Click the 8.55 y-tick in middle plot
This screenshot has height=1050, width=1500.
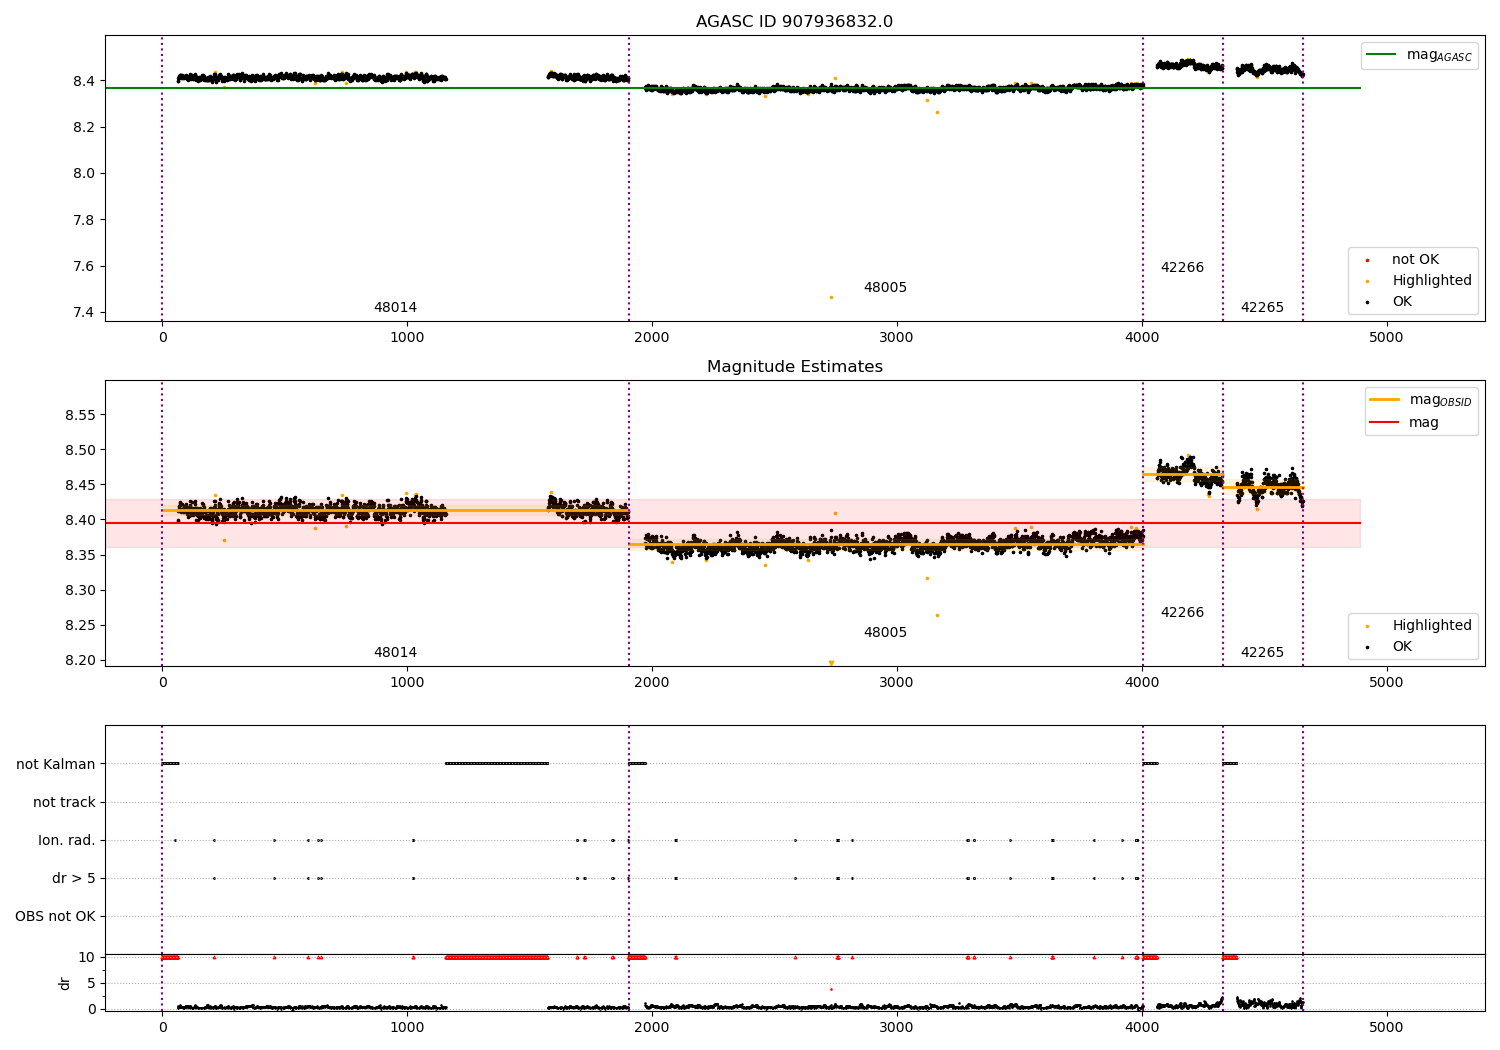click(80, 415)
